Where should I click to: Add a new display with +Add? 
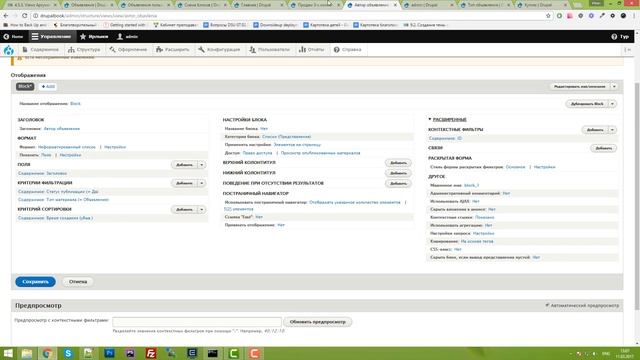click(x=48, y=87)
